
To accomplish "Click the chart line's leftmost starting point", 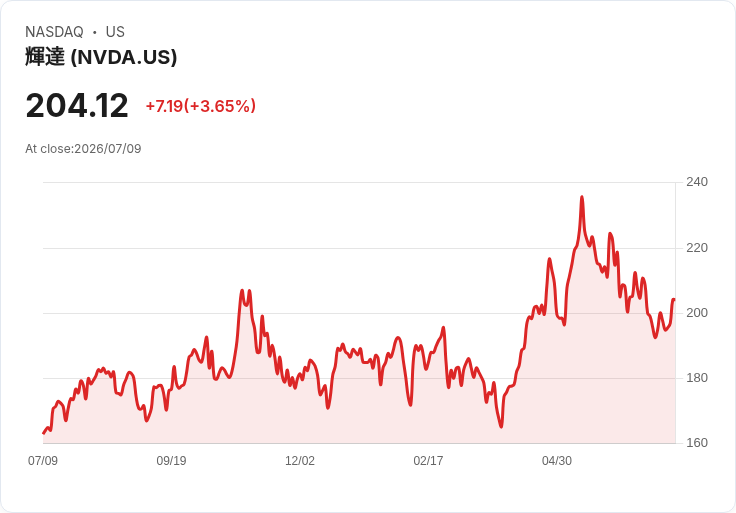I will pos(44,433).
